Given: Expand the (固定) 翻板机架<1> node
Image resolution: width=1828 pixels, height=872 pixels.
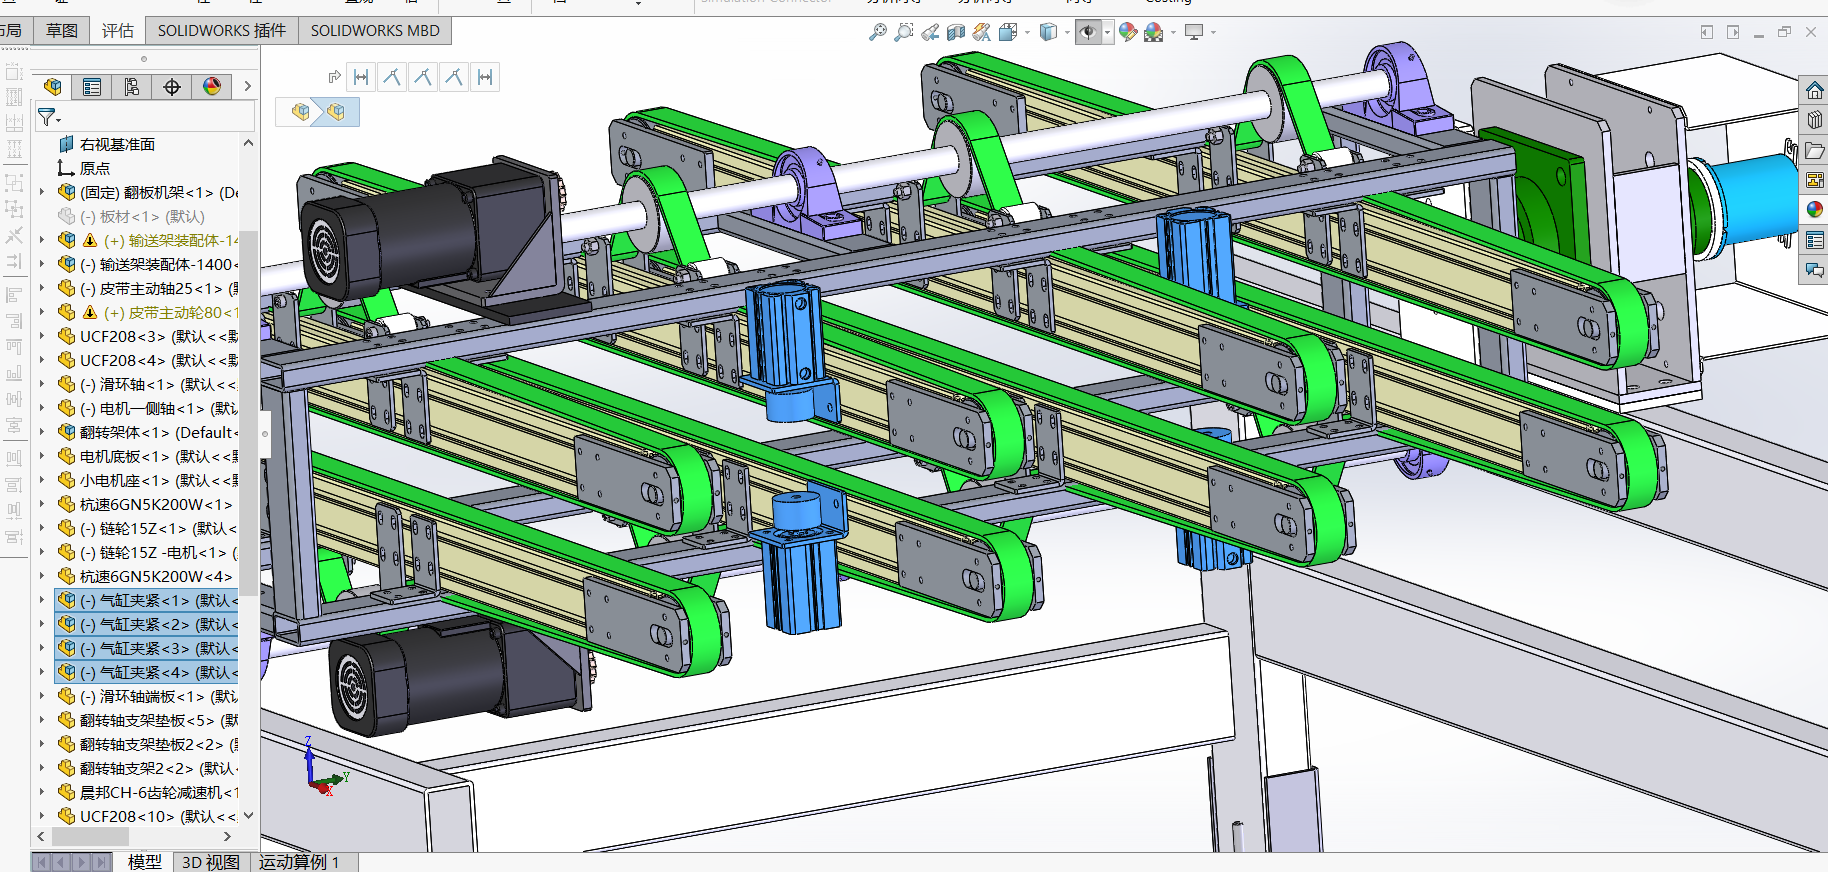Looking at the screenshot, I should click(41, 192).
